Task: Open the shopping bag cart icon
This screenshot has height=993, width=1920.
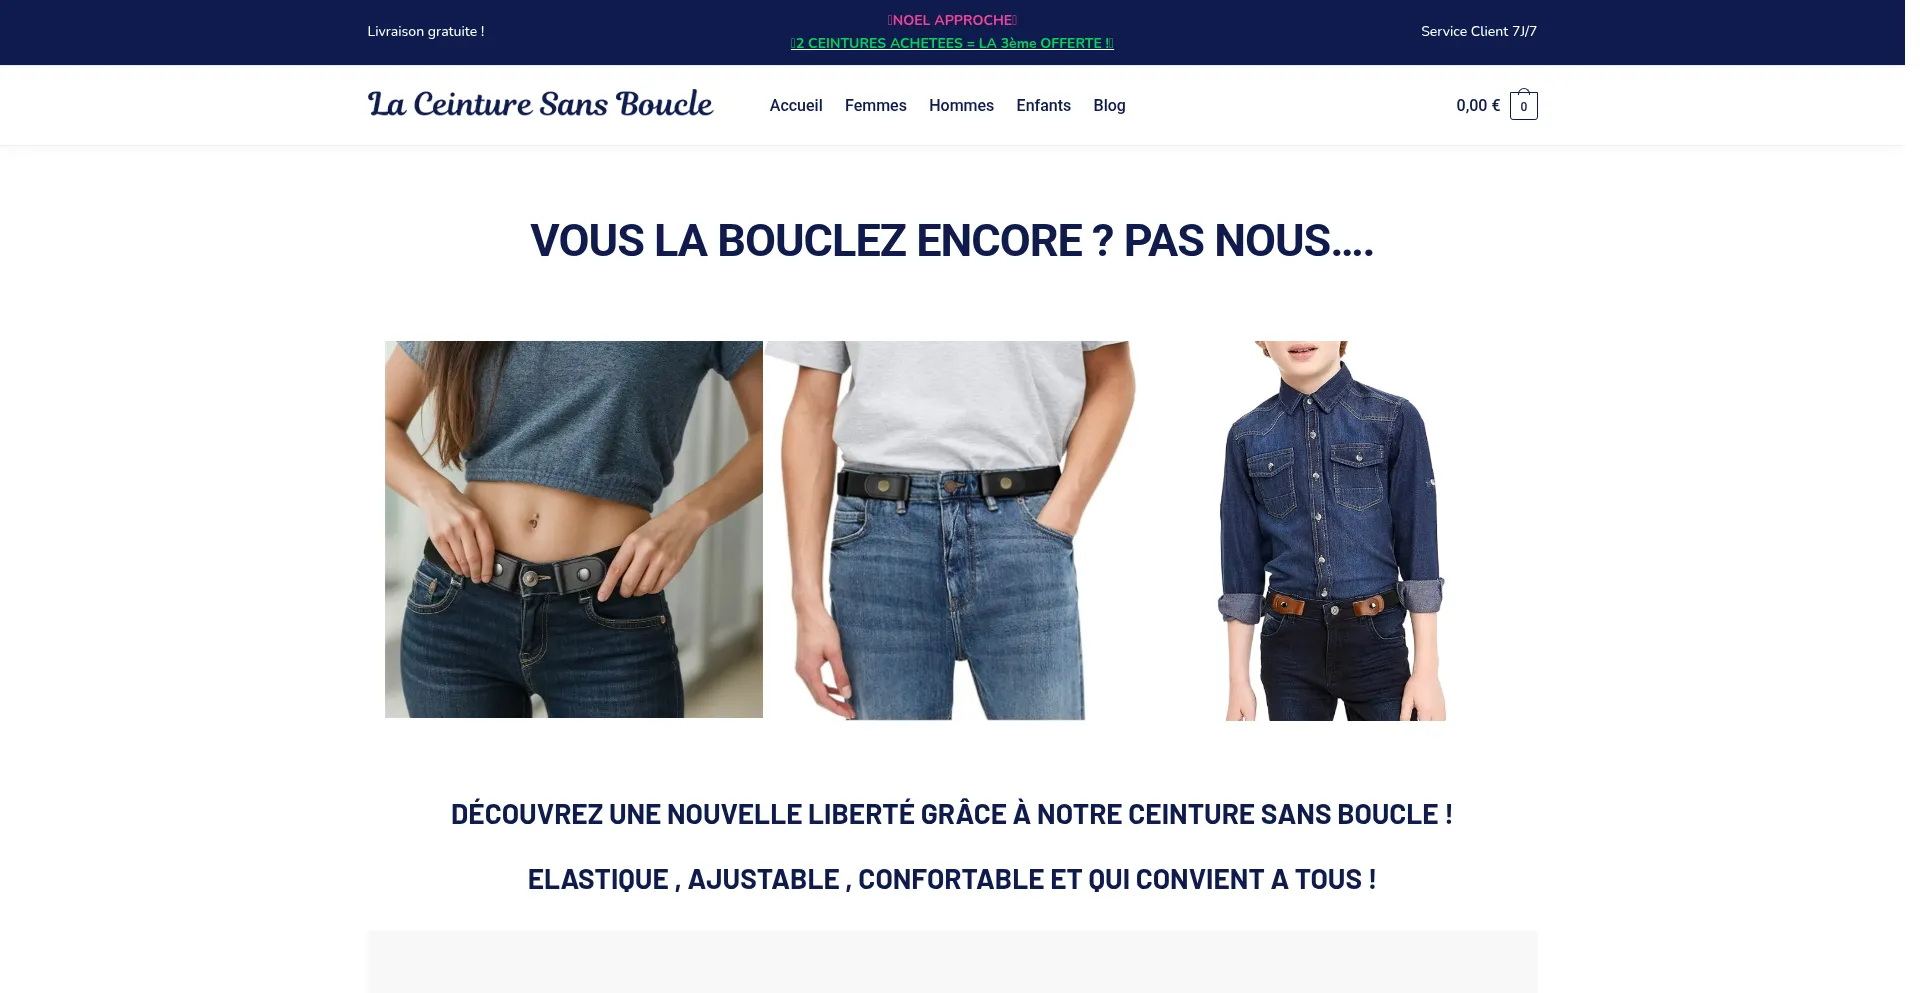Action: (1523, 105)
